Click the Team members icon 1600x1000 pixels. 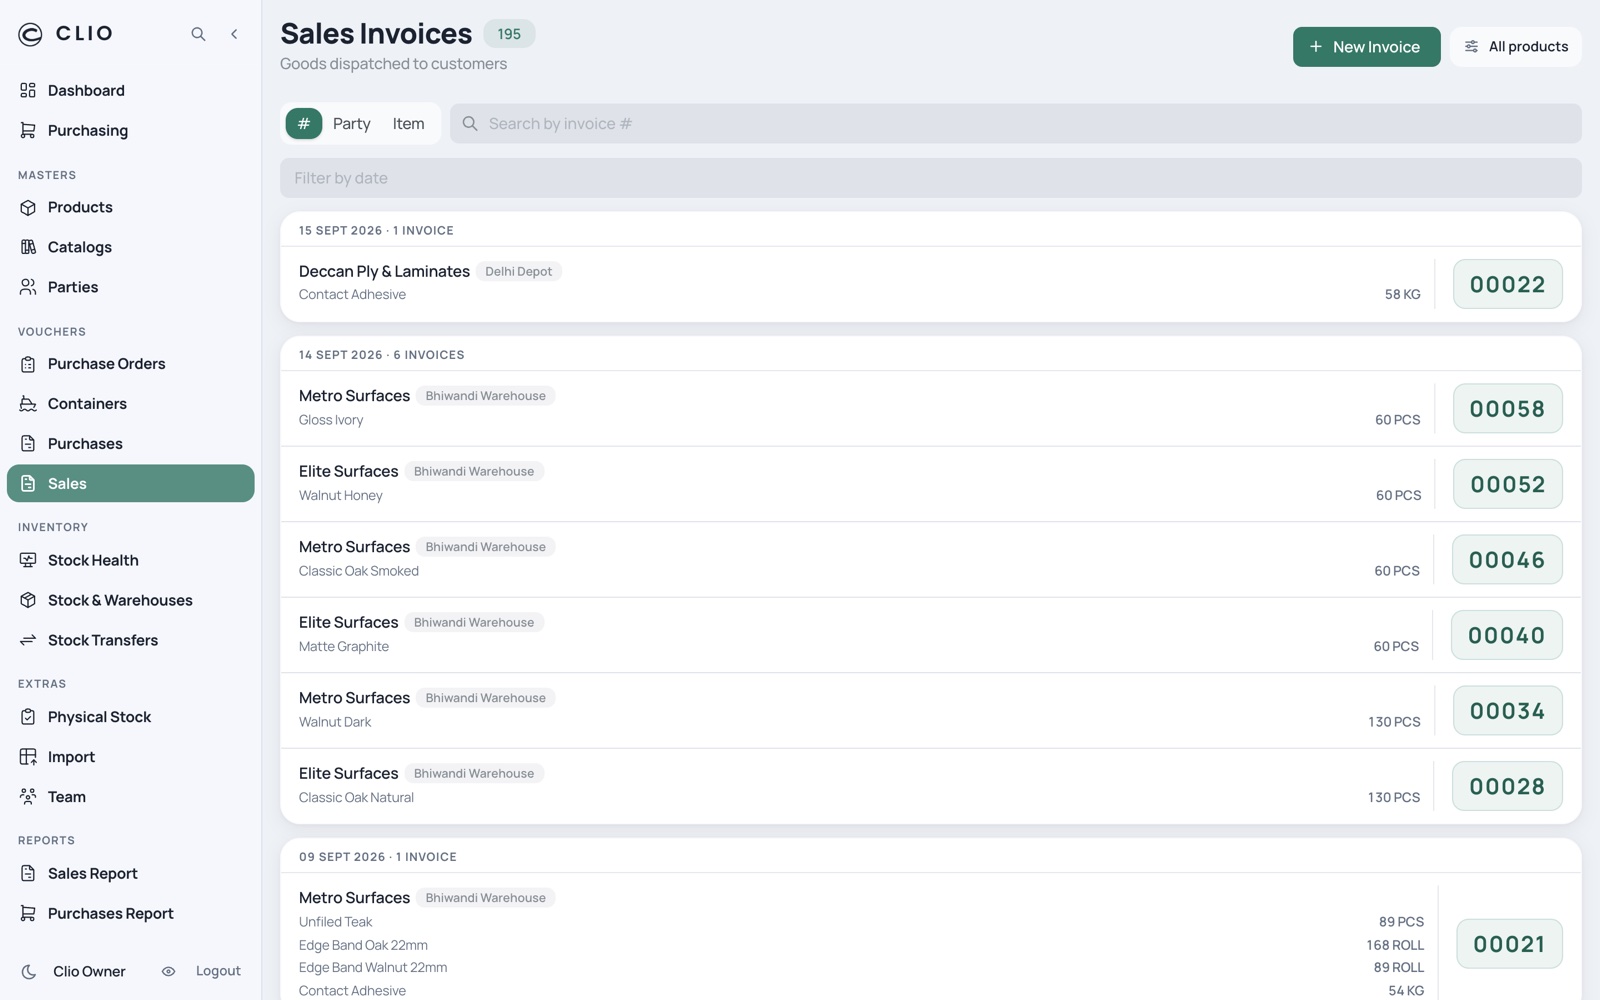[x=28, y=797]
